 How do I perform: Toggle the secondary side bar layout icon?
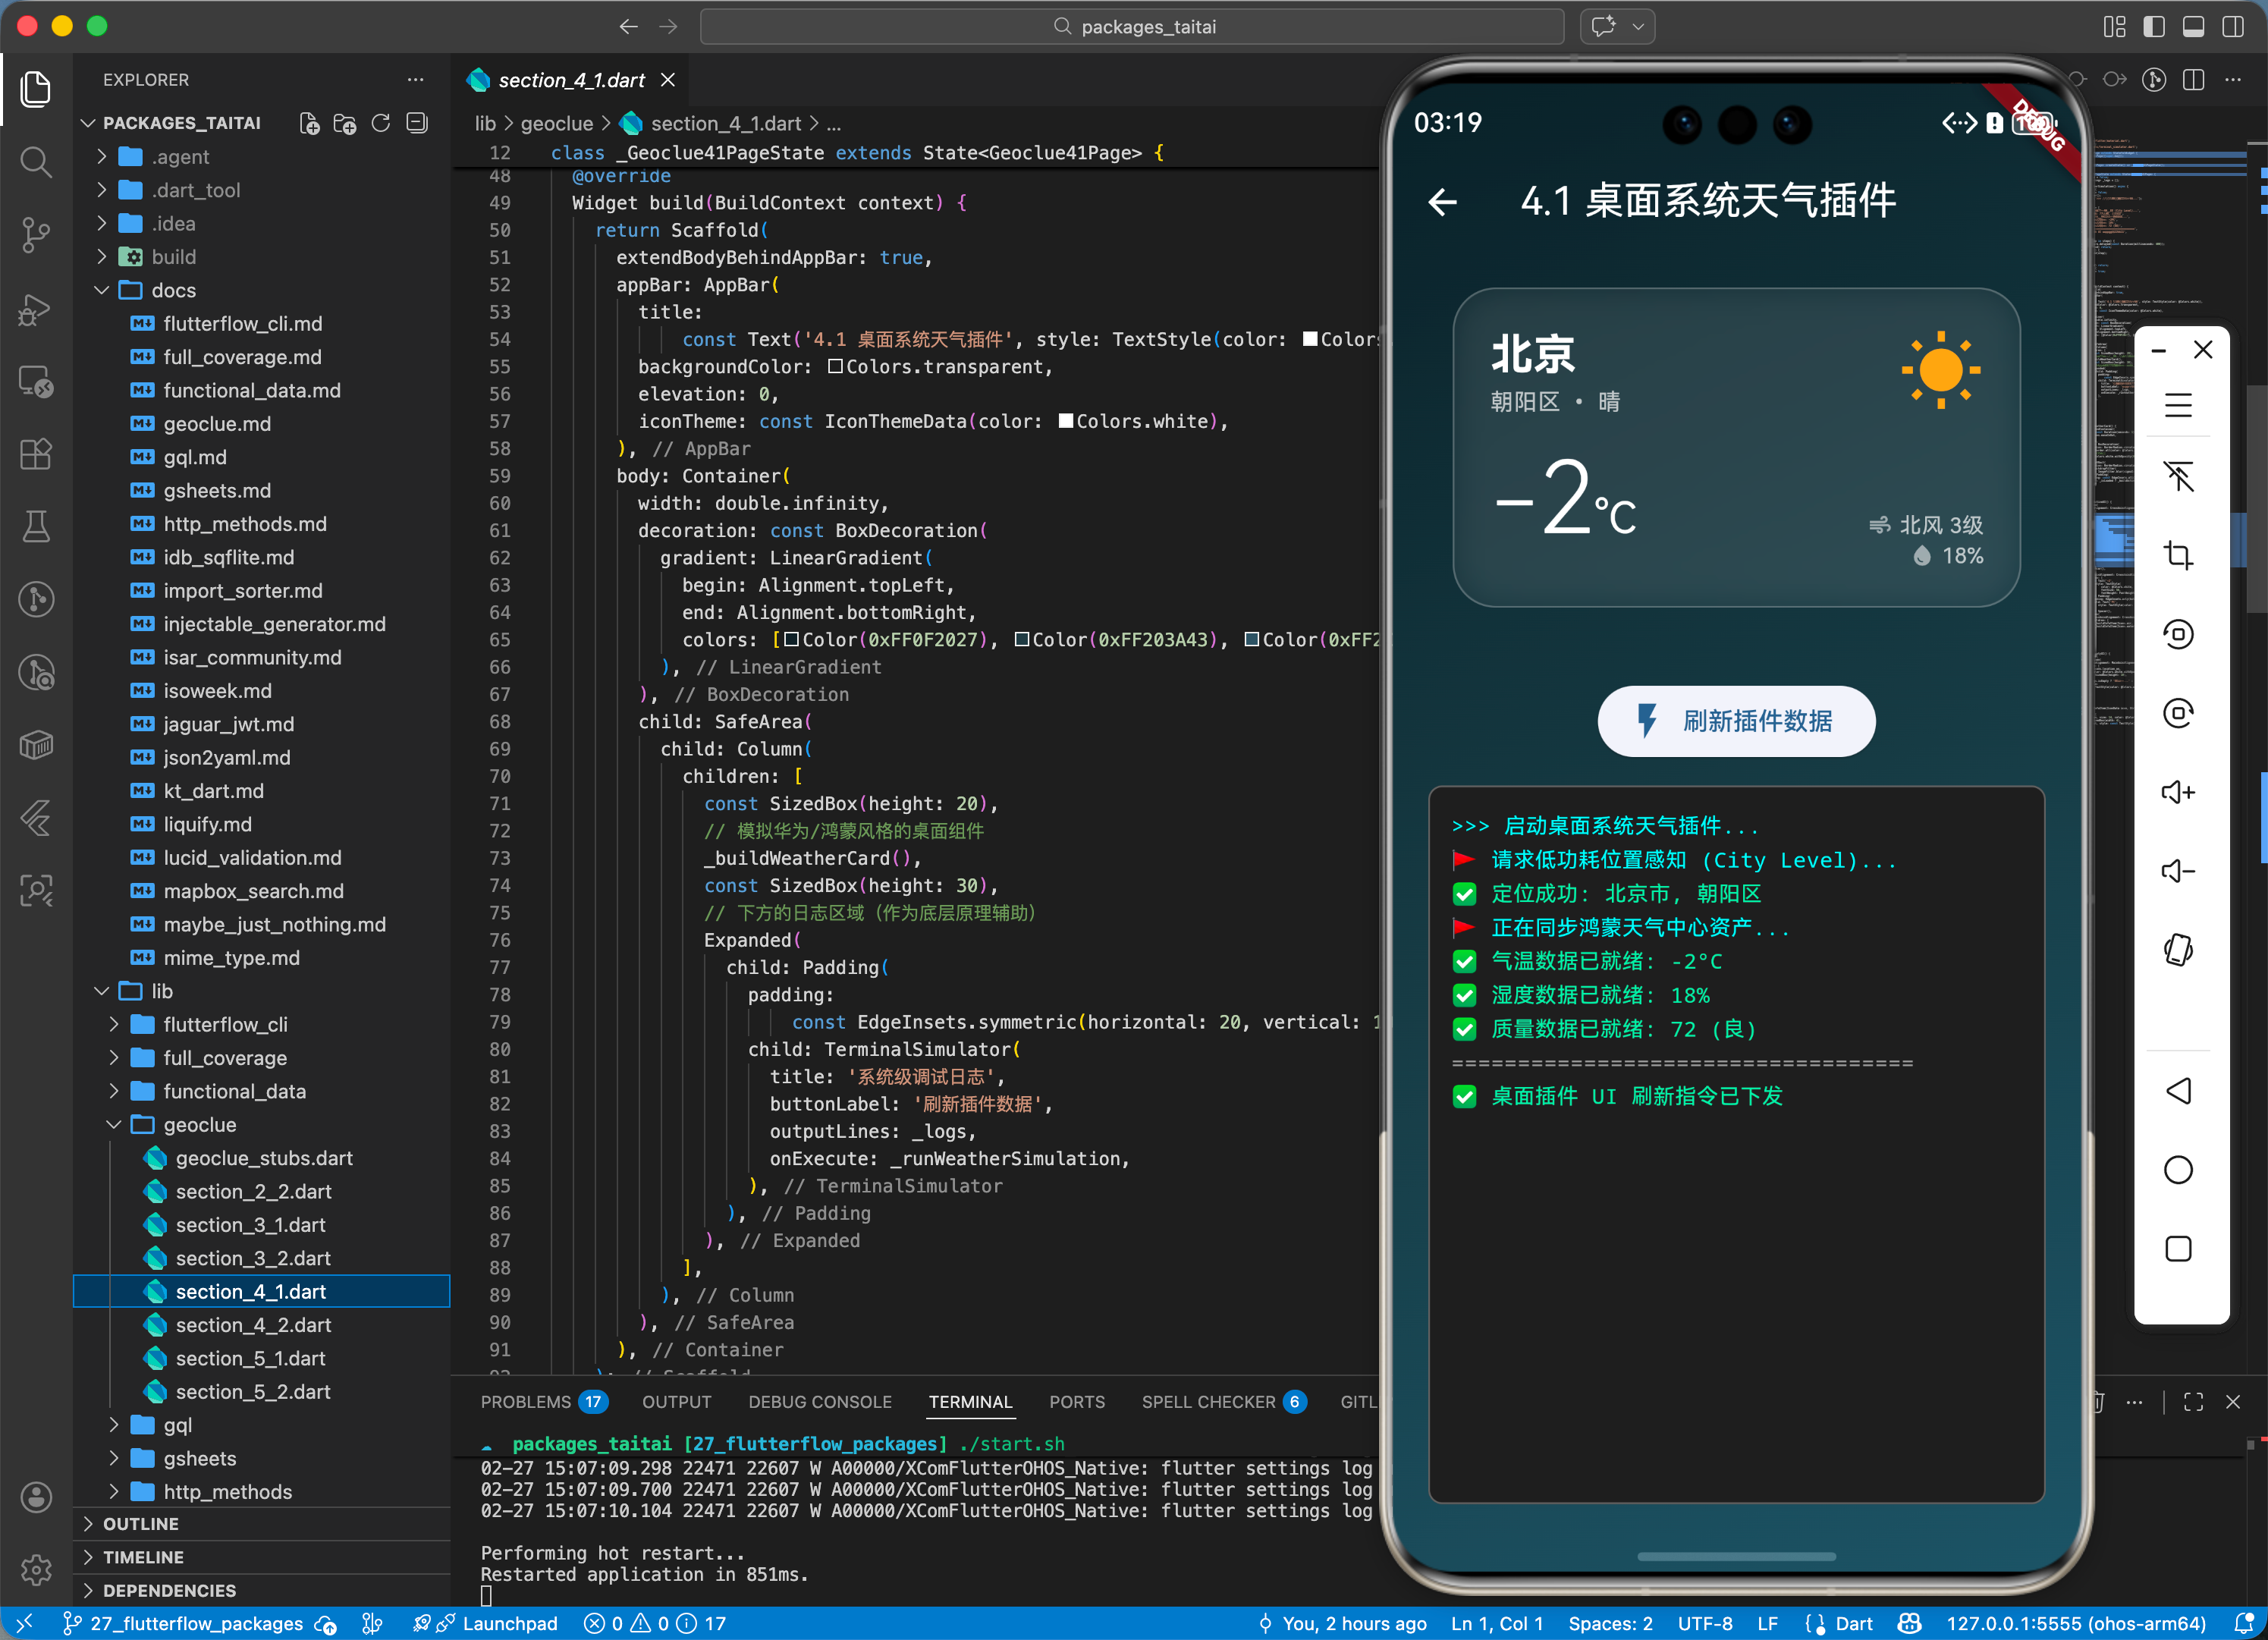pos(2232,27)
